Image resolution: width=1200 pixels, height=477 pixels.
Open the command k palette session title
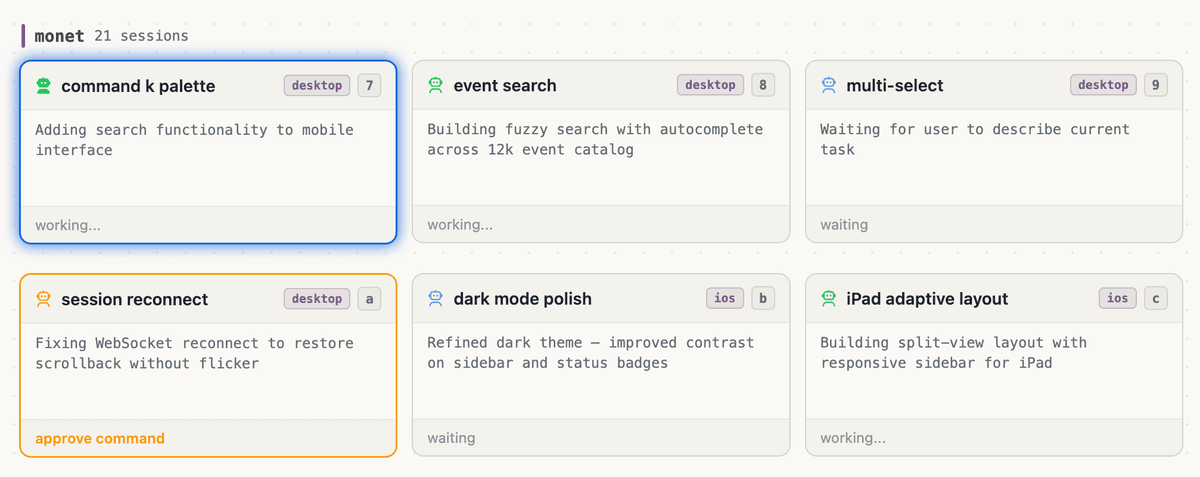pos(138,86)
